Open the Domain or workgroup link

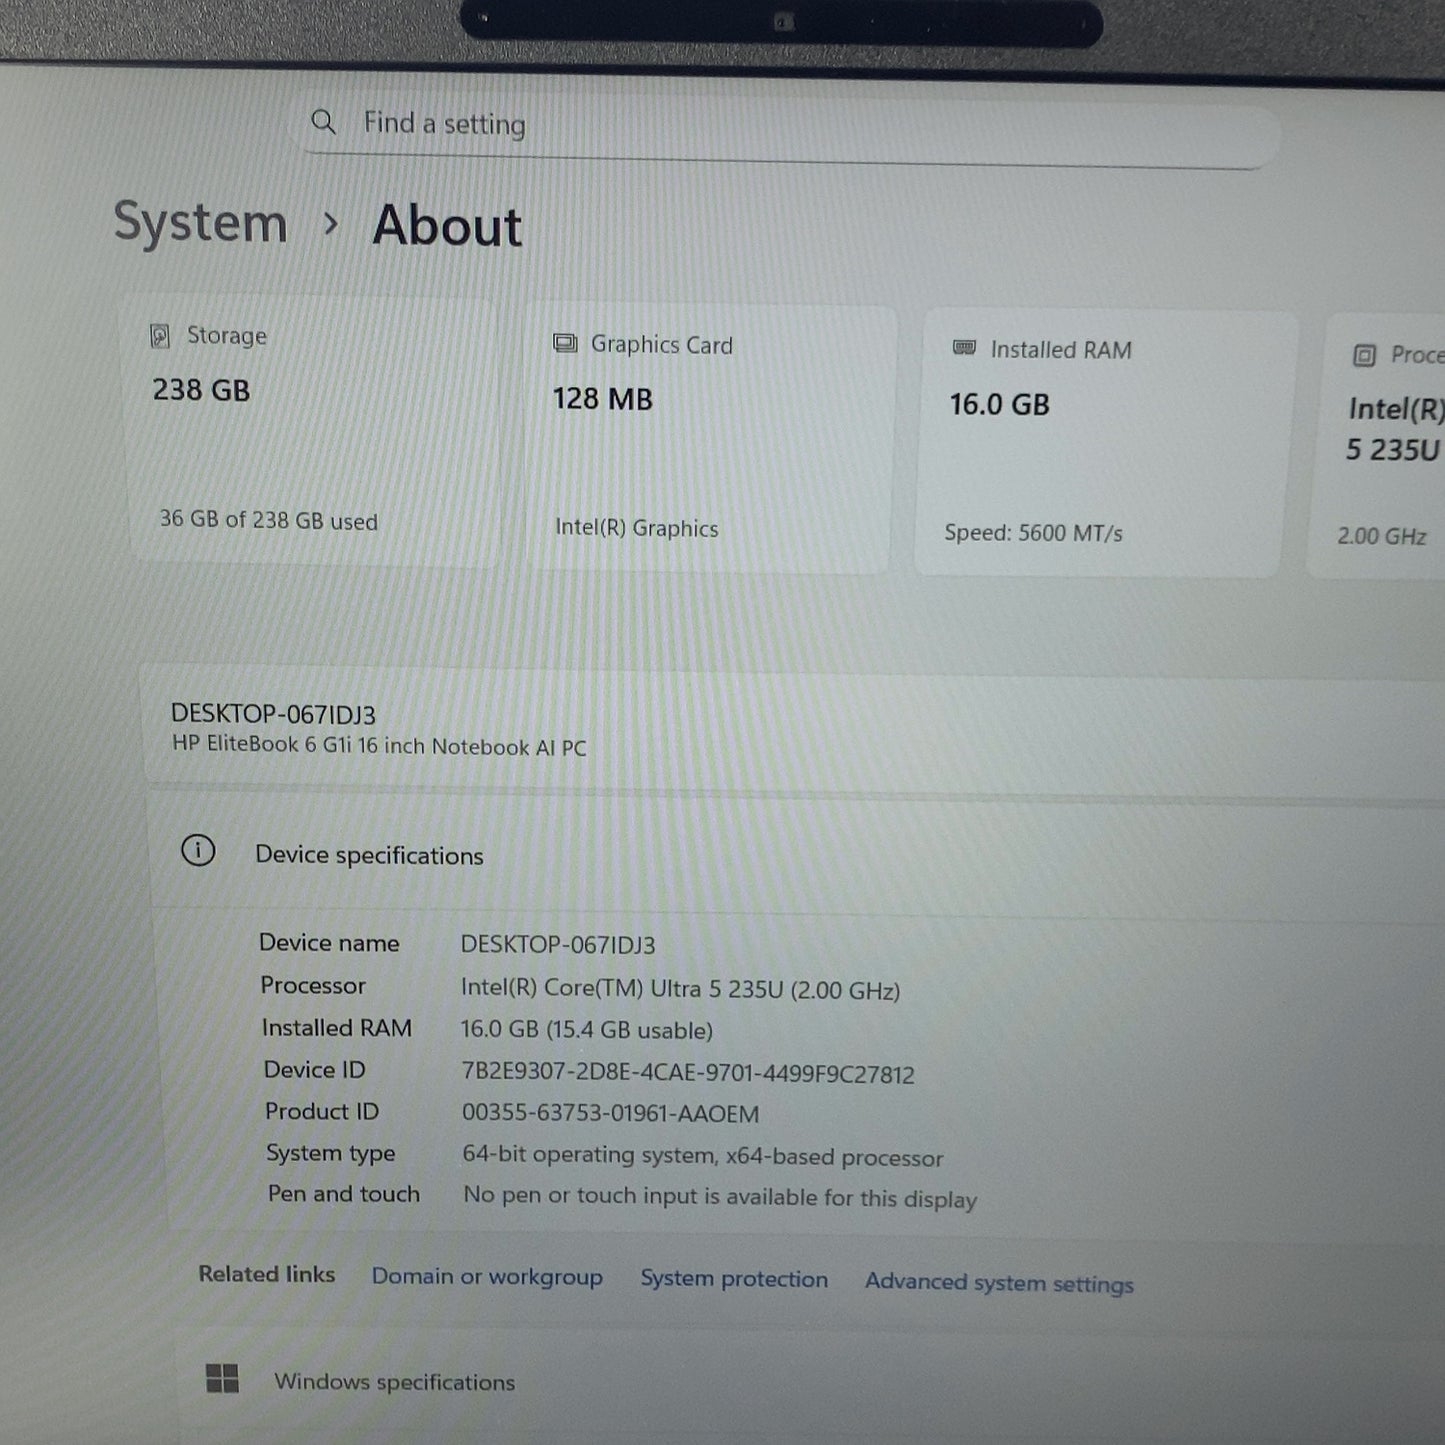[487, 1276]
